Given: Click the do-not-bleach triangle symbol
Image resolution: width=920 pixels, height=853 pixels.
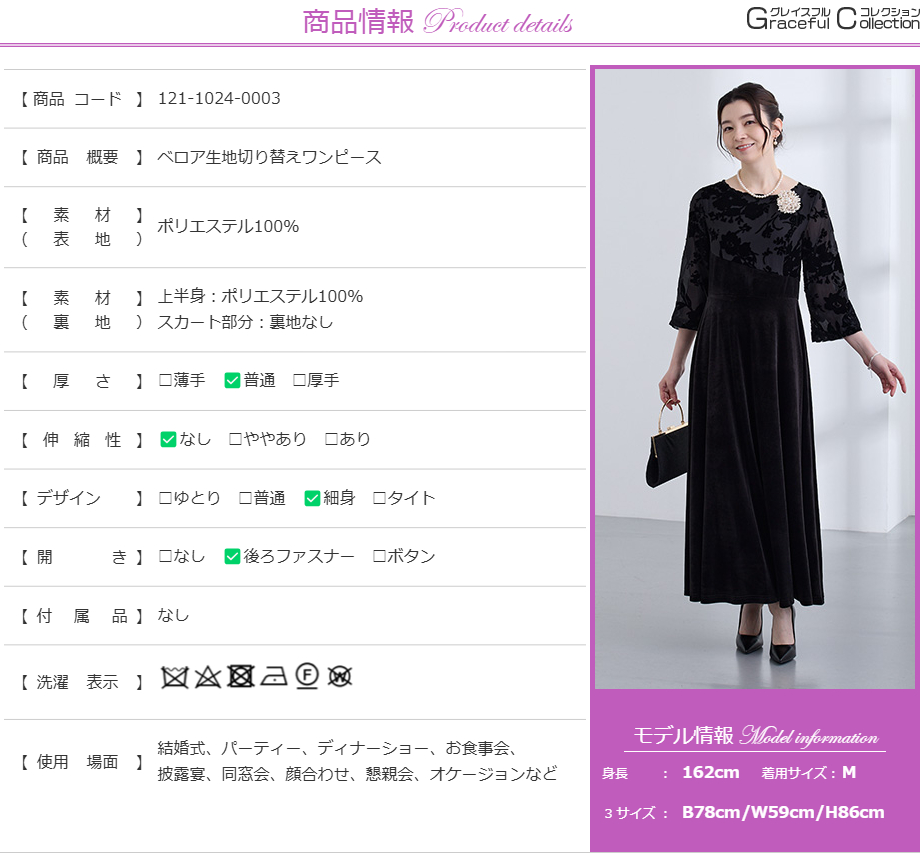Looking at the screenshot, I should point(207,677).
